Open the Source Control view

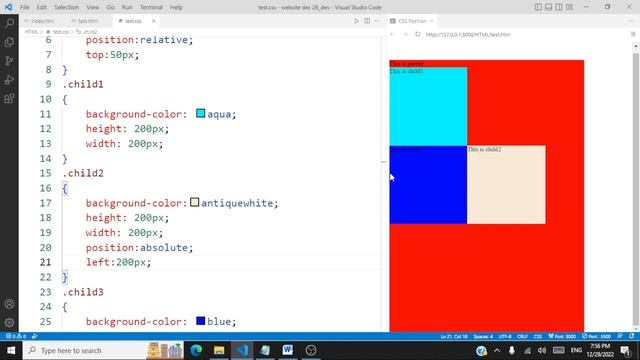tap(9, 61)
